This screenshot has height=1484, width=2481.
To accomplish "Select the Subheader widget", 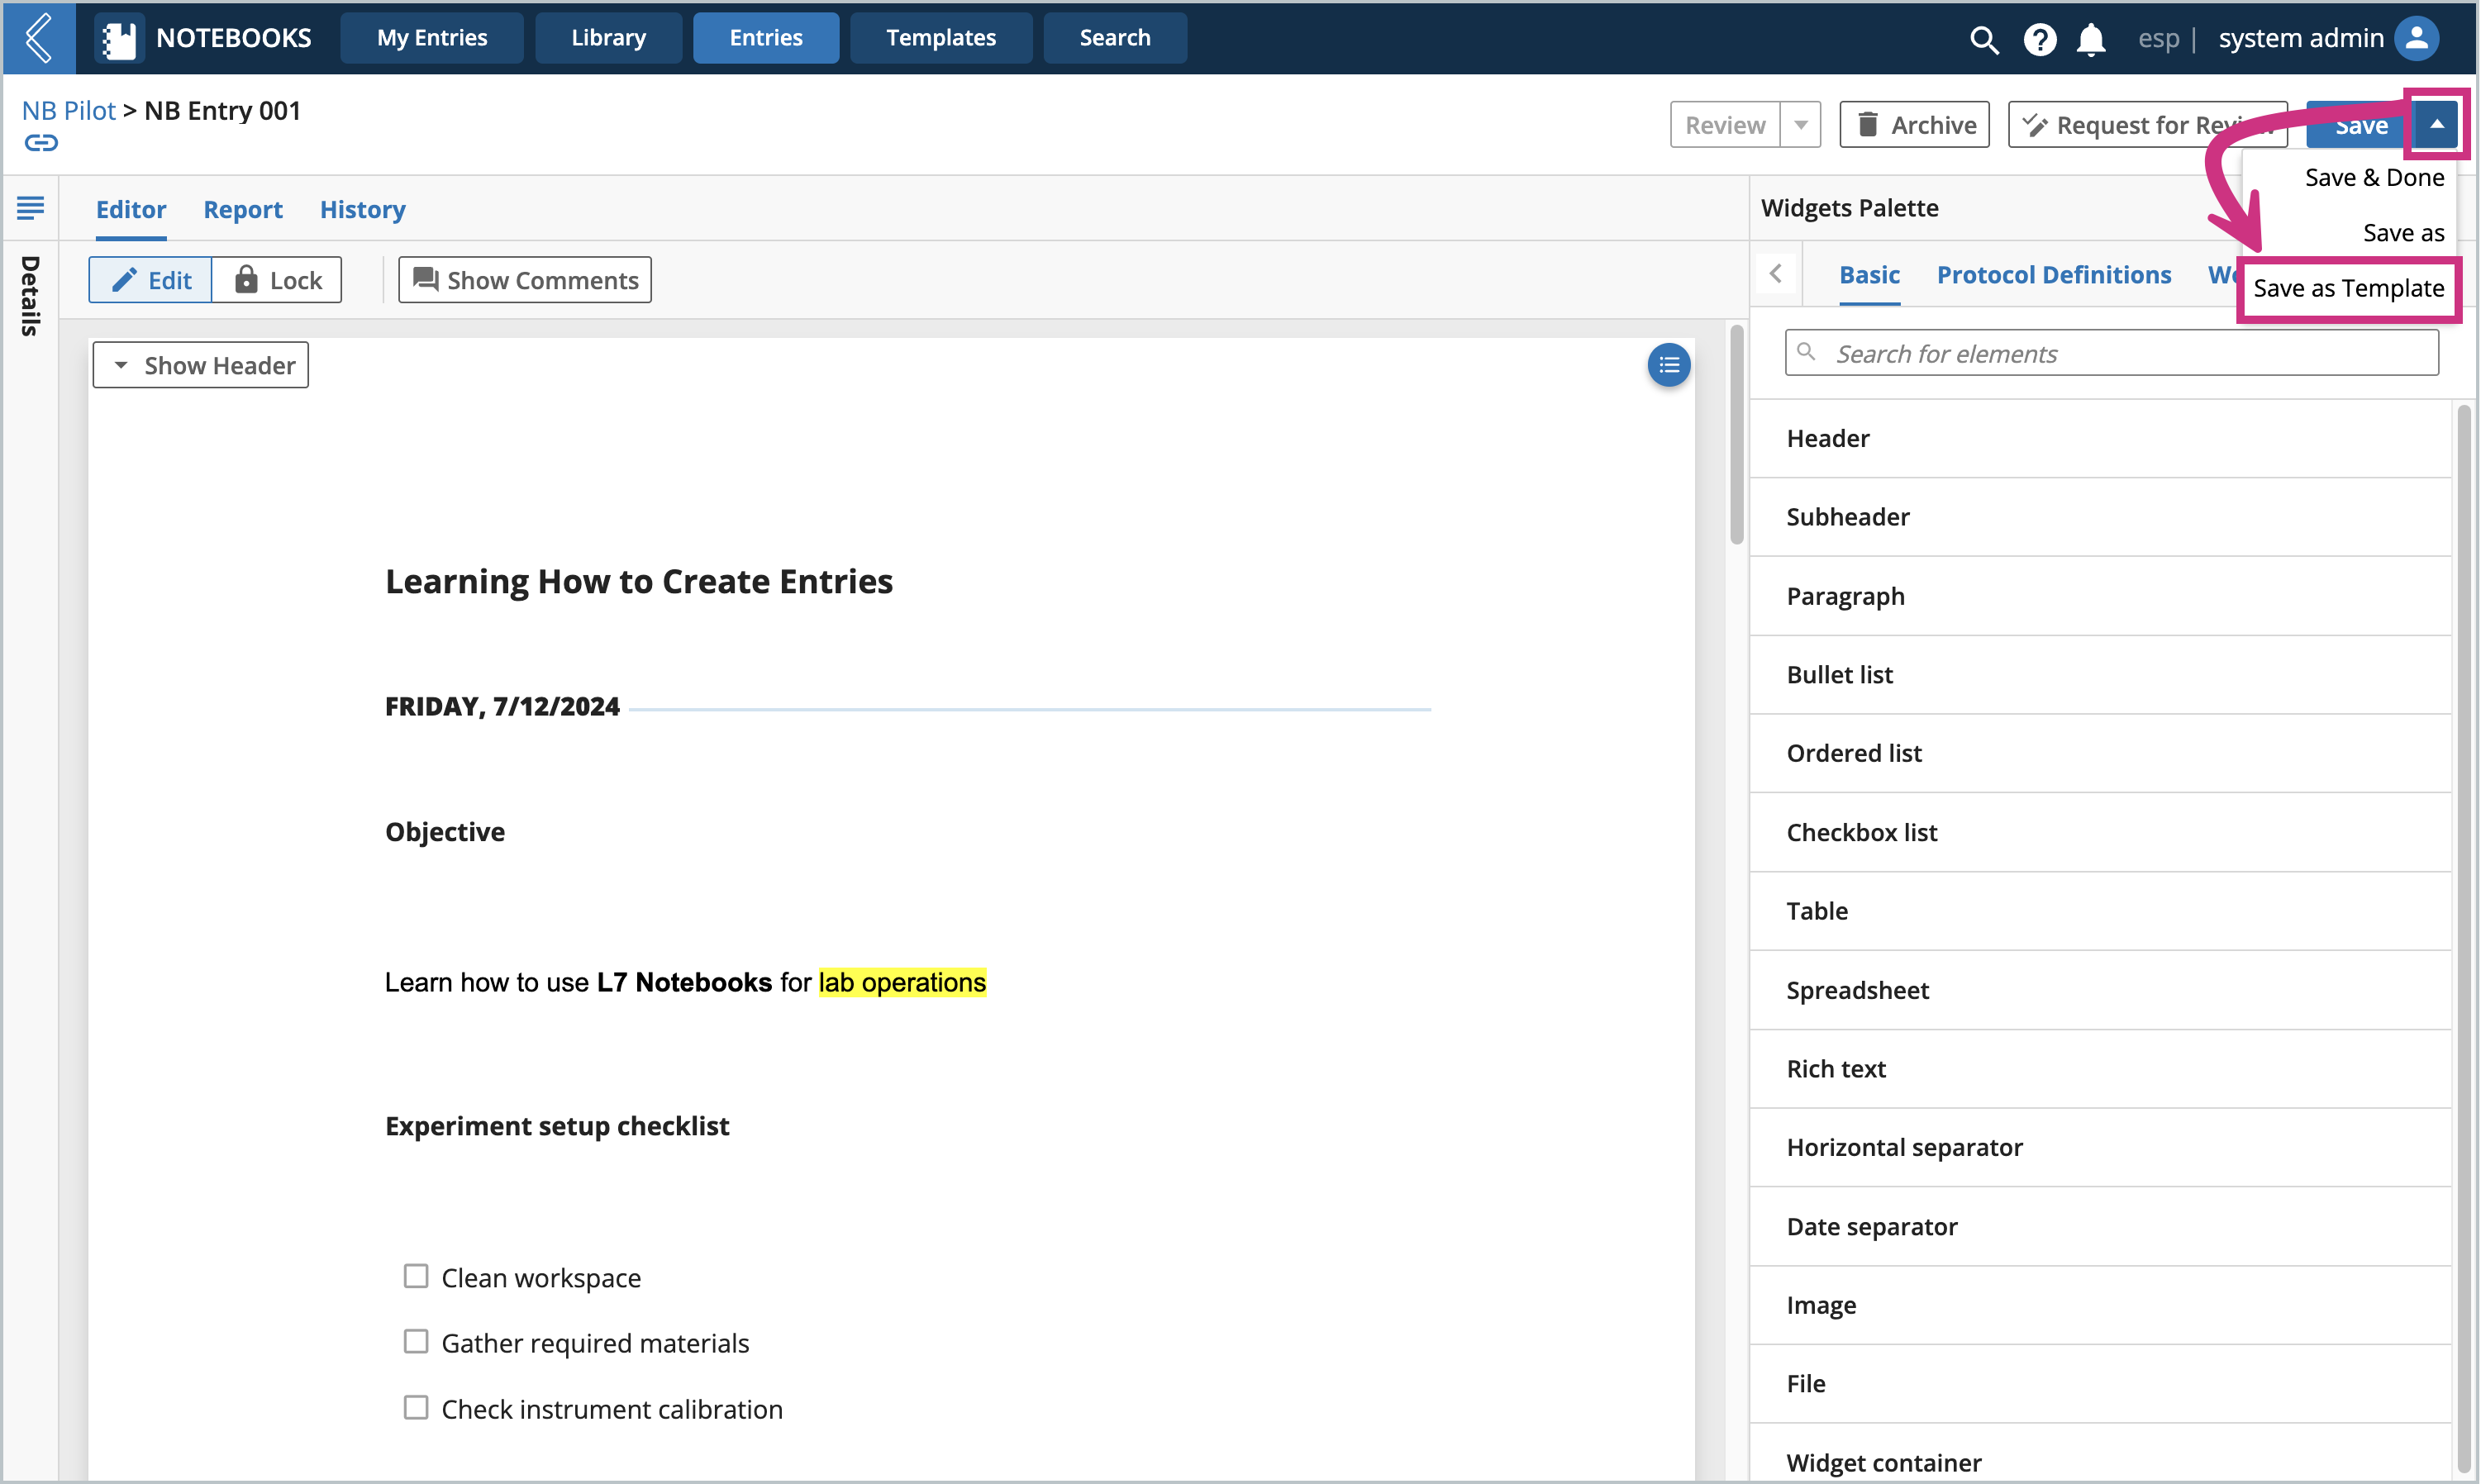I will (x=2100, y=517).
